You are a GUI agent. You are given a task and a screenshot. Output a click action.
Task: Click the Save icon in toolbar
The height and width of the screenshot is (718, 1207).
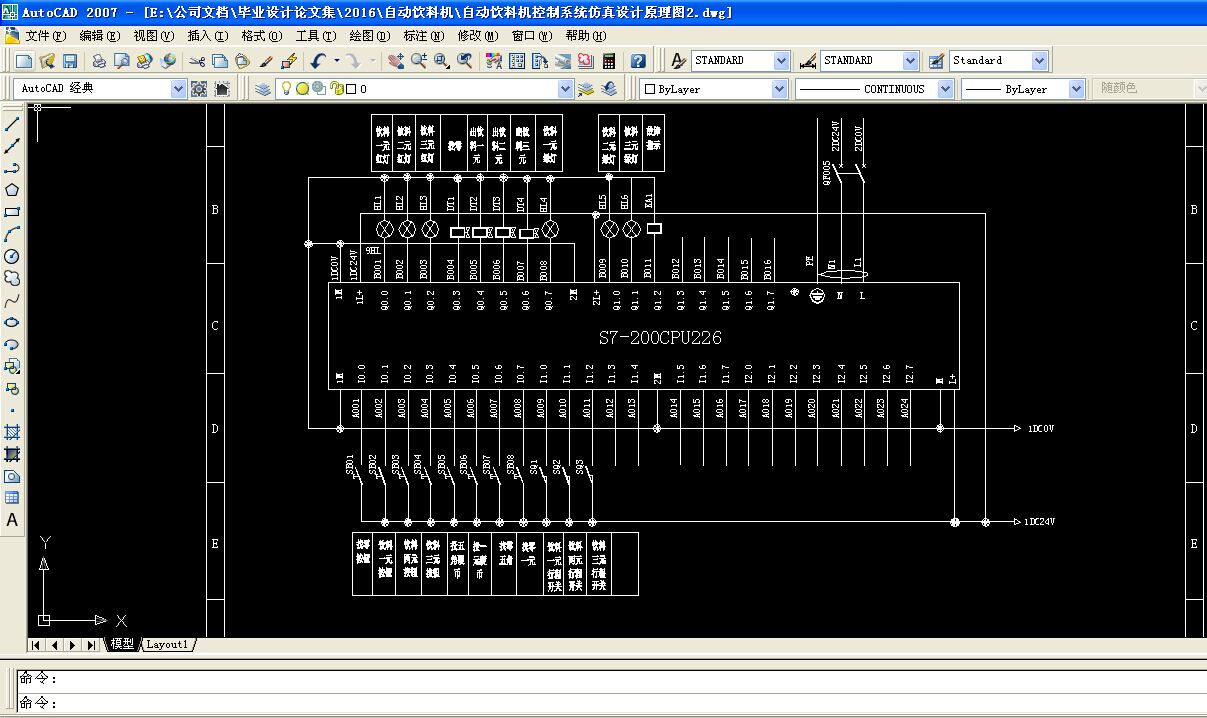click(70, 61)
